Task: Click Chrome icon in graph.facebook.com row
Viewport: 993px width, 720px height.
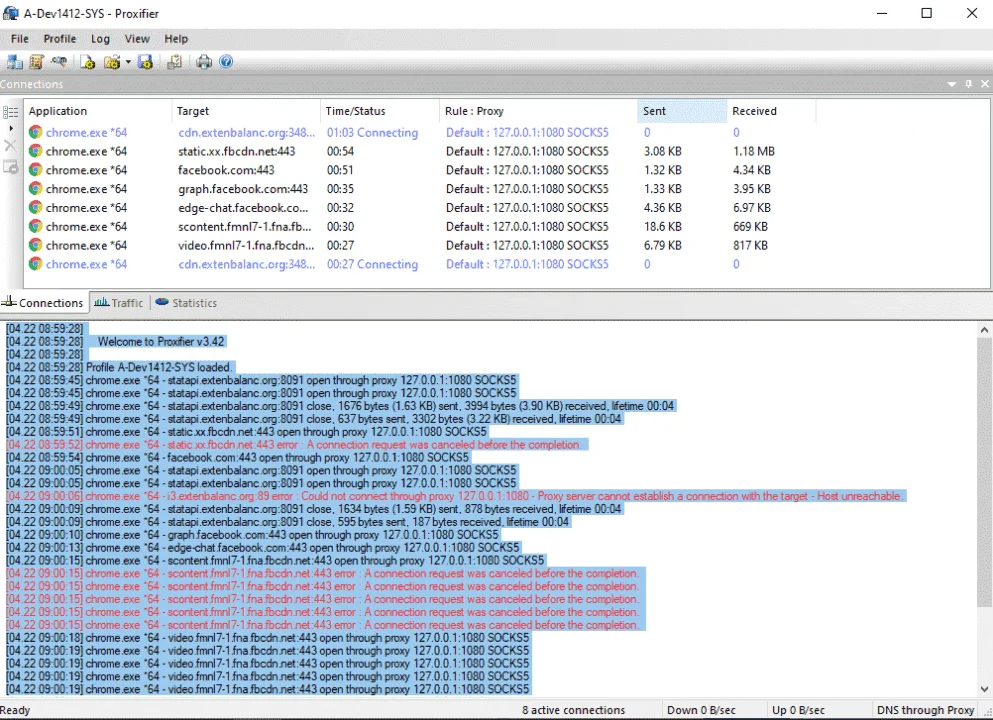Action: point(35,189)
